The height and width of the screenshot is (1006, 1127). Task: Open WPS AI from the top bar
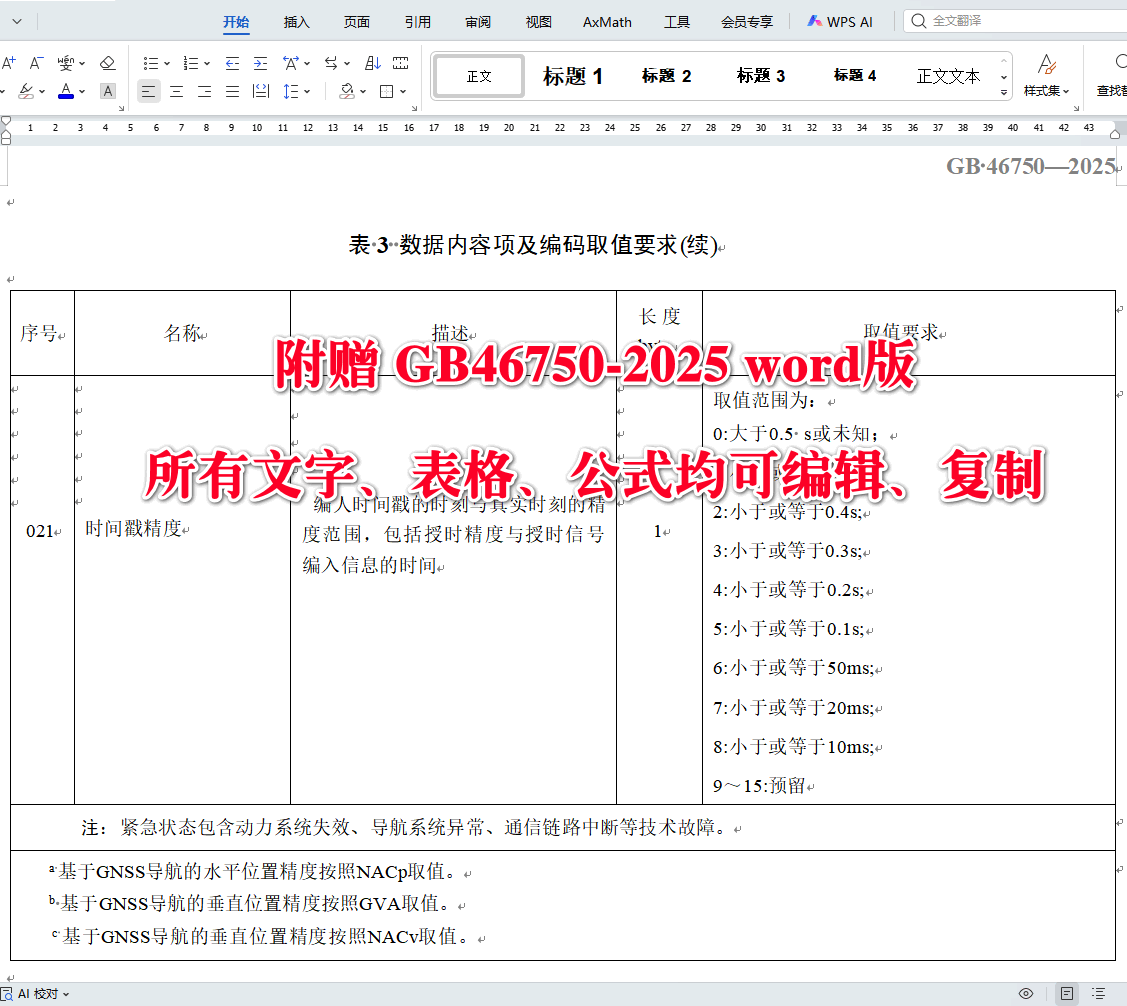click(840, 20)
